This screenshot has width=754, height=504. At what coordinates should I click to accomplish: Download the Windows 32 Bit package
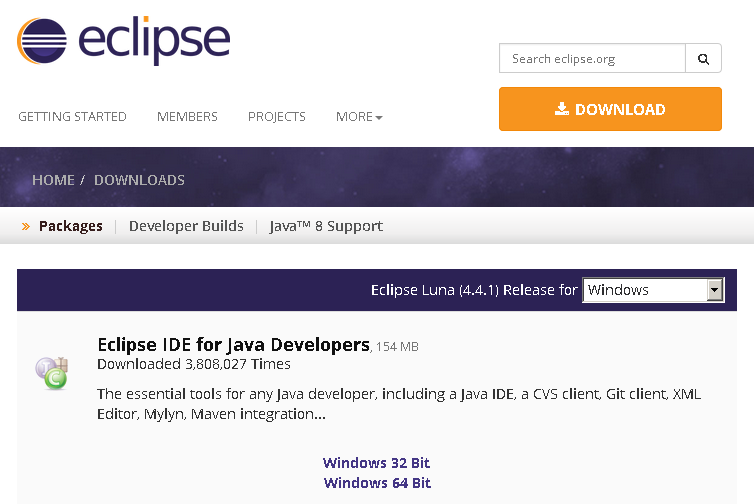click(x=377, y=463)
